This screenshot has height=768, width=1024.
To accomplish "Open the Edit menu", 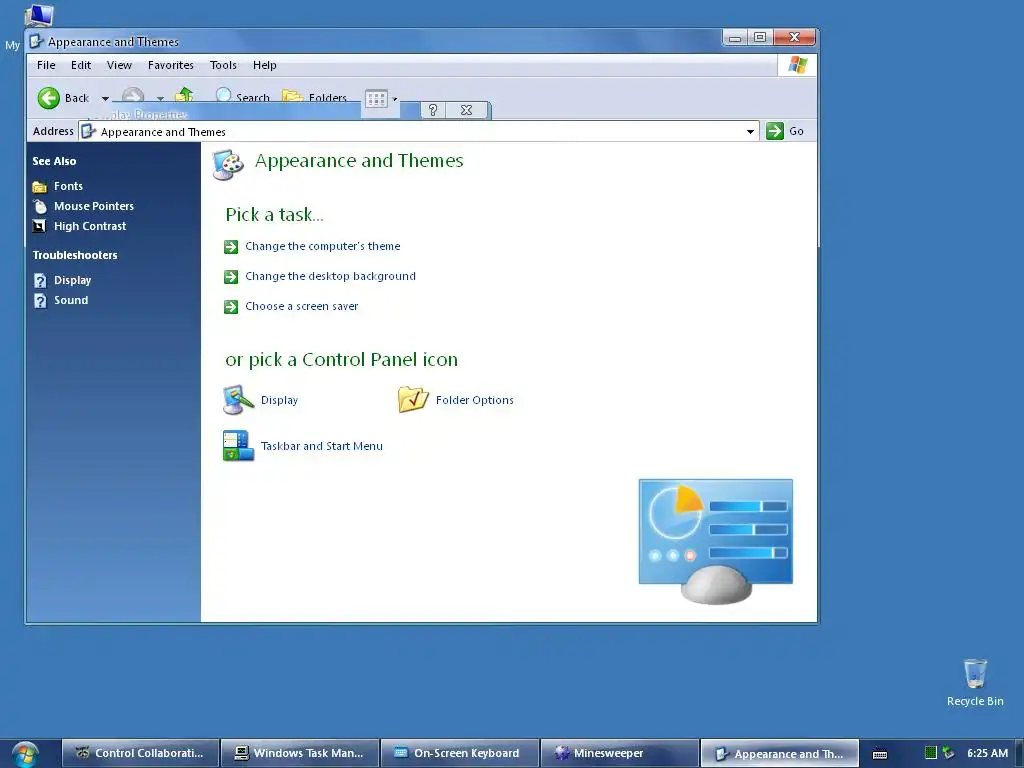I will [x=81, y=65].
